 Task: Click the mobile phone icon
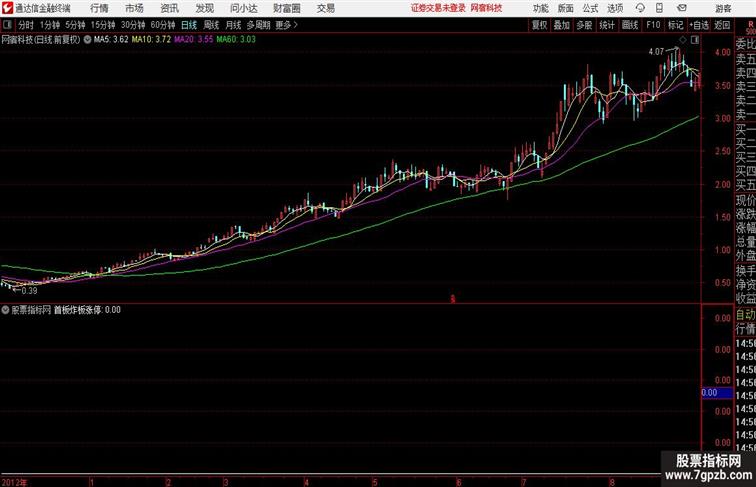659,8
